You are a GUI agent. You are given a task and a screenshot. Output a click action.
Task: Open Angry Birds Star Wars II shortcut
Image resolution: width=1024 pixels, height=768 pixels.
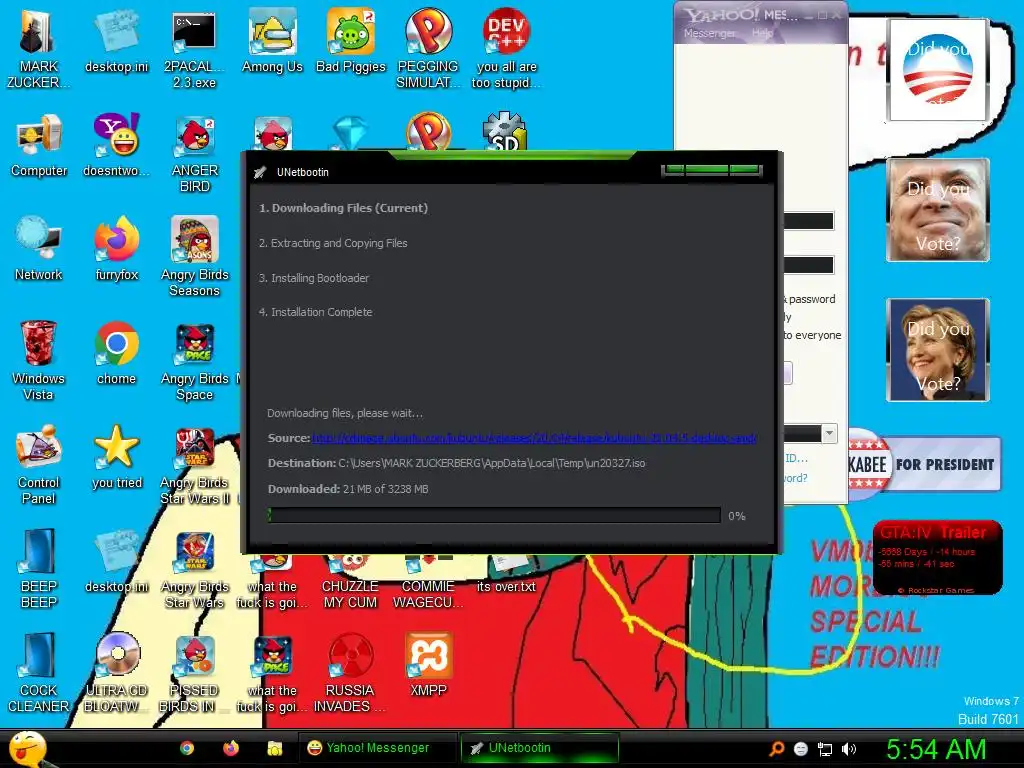pyautogui.click(x=194, y=465)
